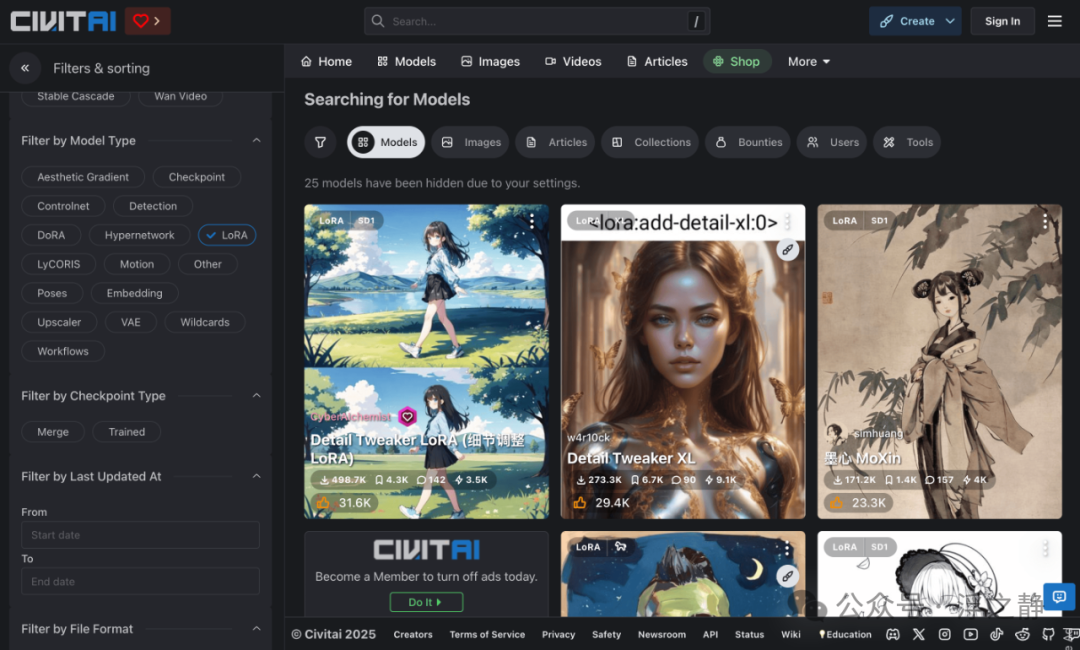
Task: Open the notifications bell icon top right
Action: [1054, 20]
